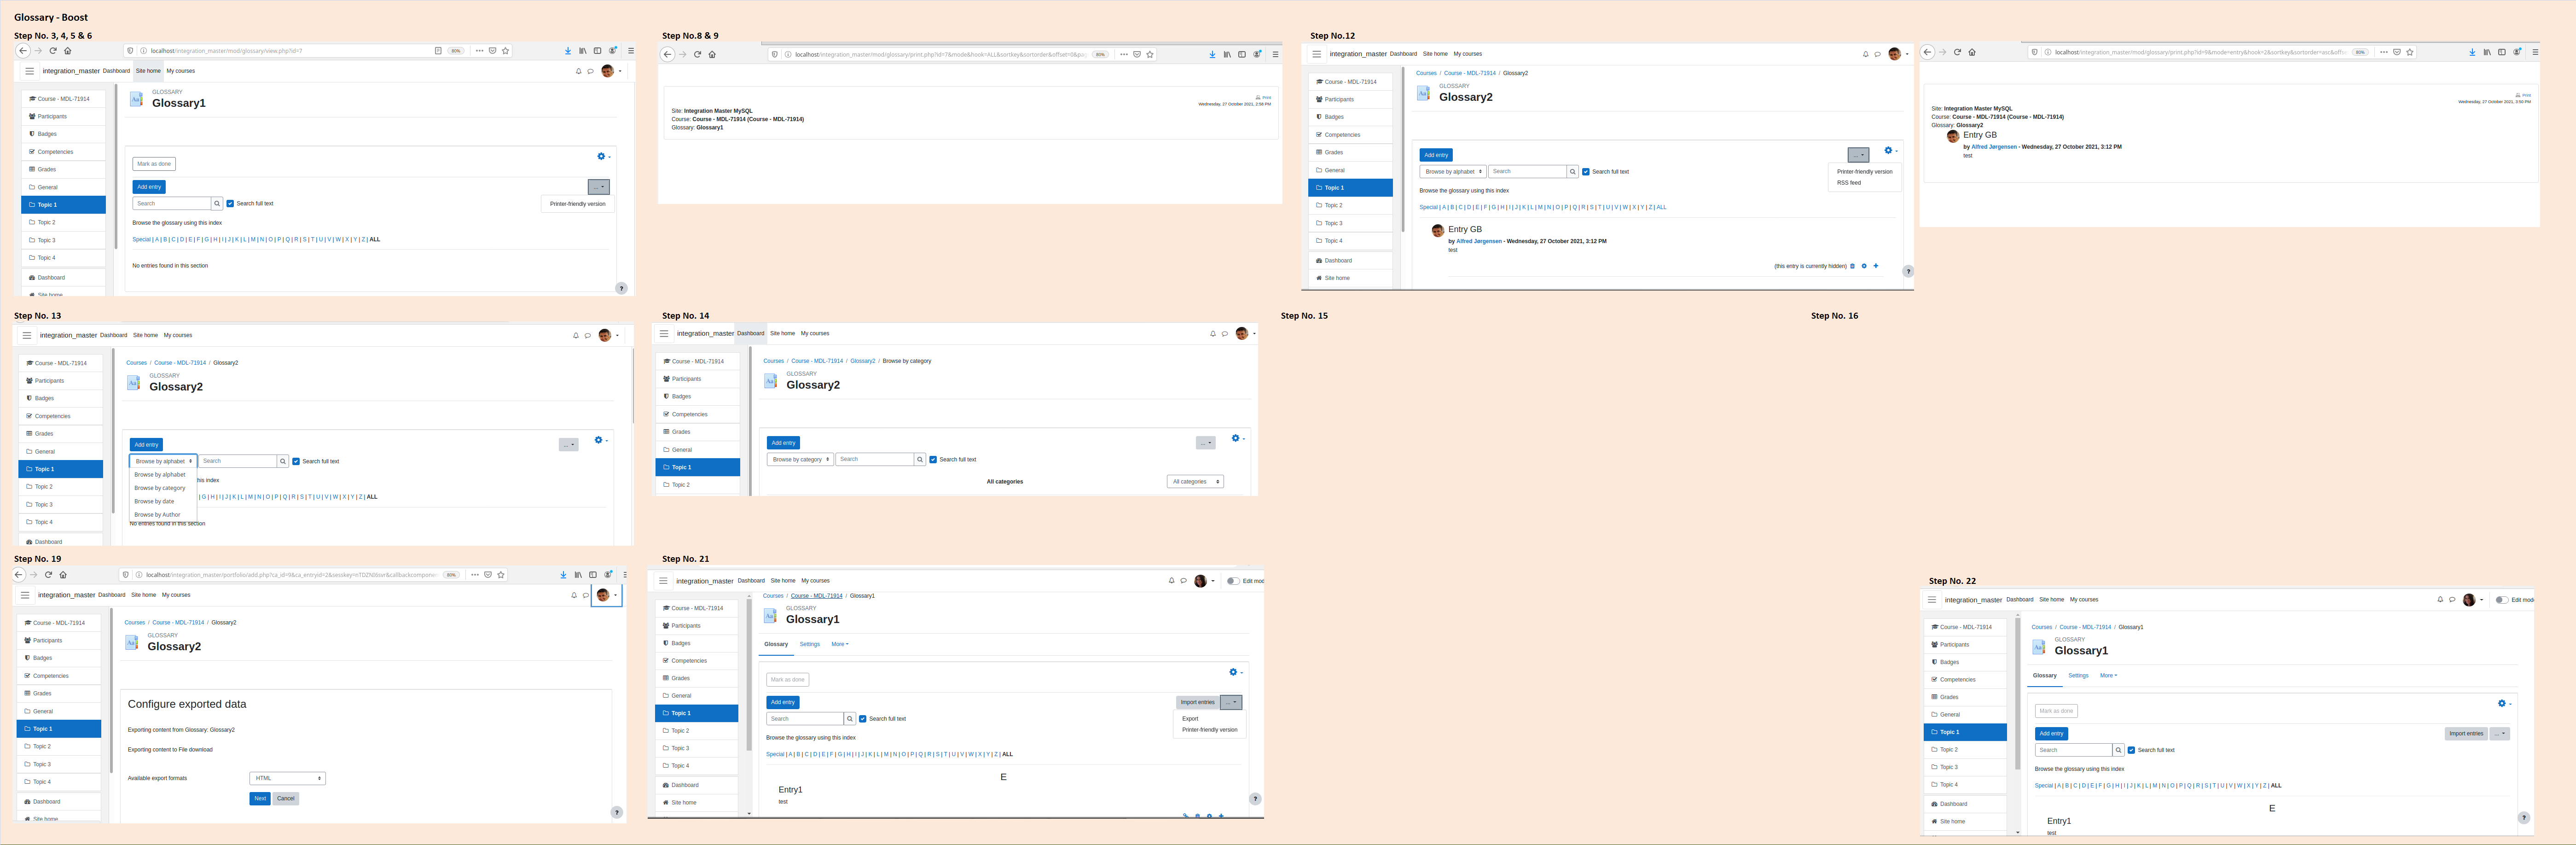The image size is (2576, 845).
Task: Click the hamburger nav drawer icon in Step 3-6 panel
Action: pyautogui.click(x=30, y=71)
